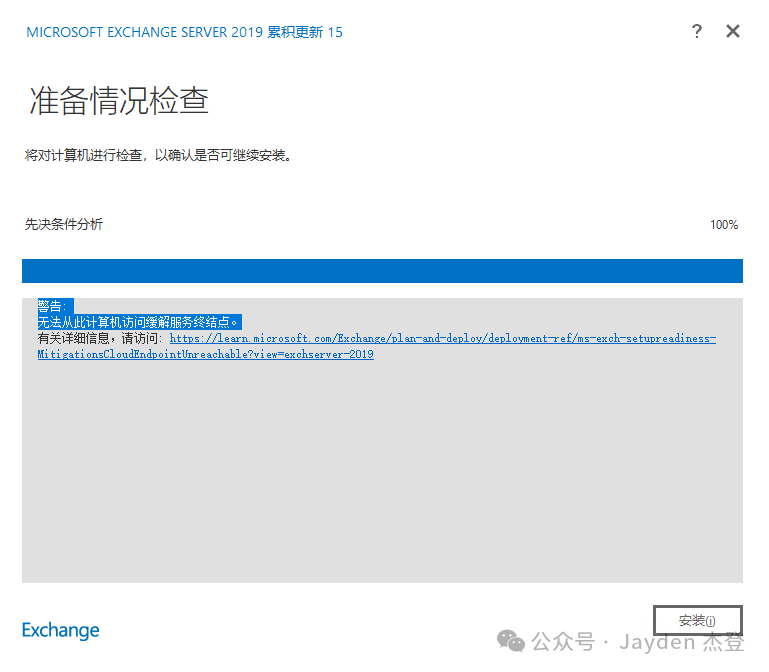
Task: Click the 准备情况检查 page heading
Action: point(118,102)
